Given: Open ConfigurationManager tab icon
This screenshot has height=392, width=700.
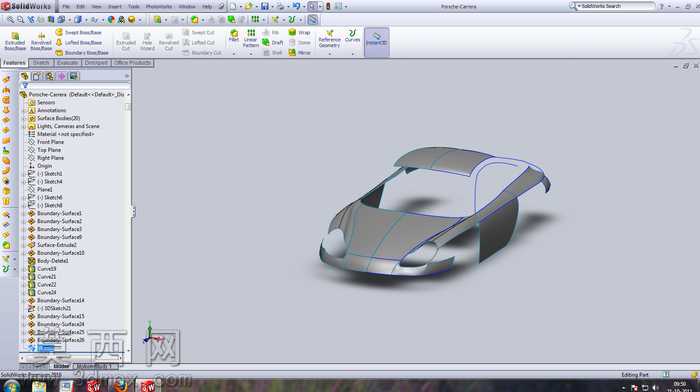Looking at the screenshot, I should point(50,76).
